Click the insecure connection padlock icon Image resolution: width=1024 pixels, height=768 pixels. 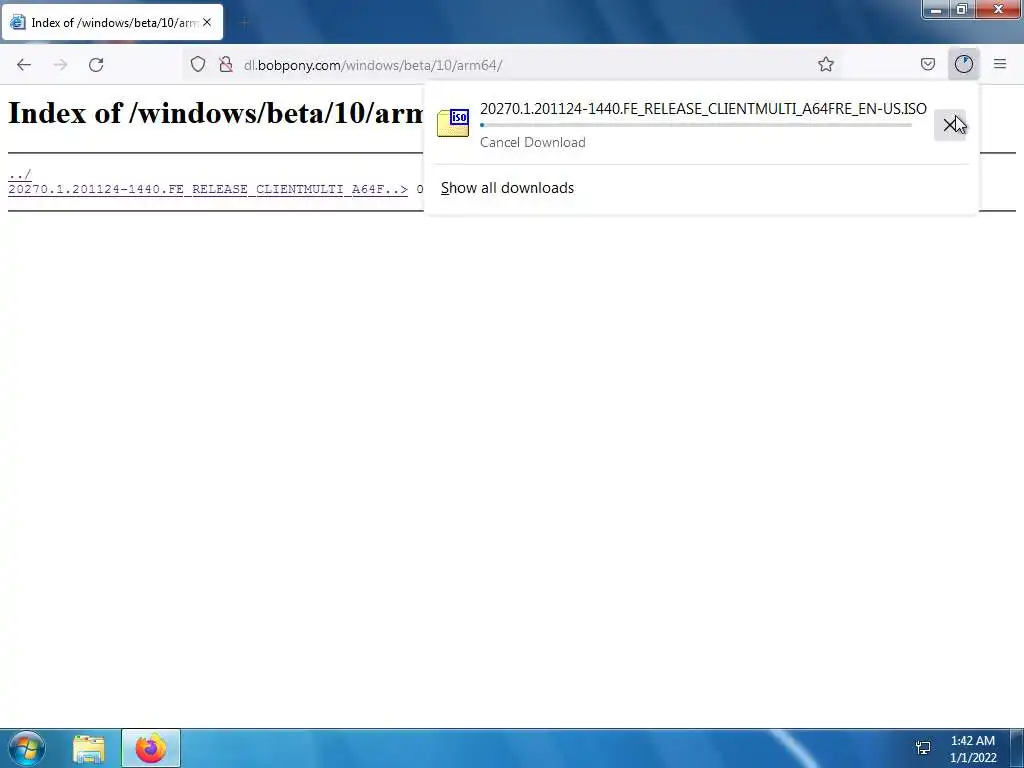click(226, 64)
